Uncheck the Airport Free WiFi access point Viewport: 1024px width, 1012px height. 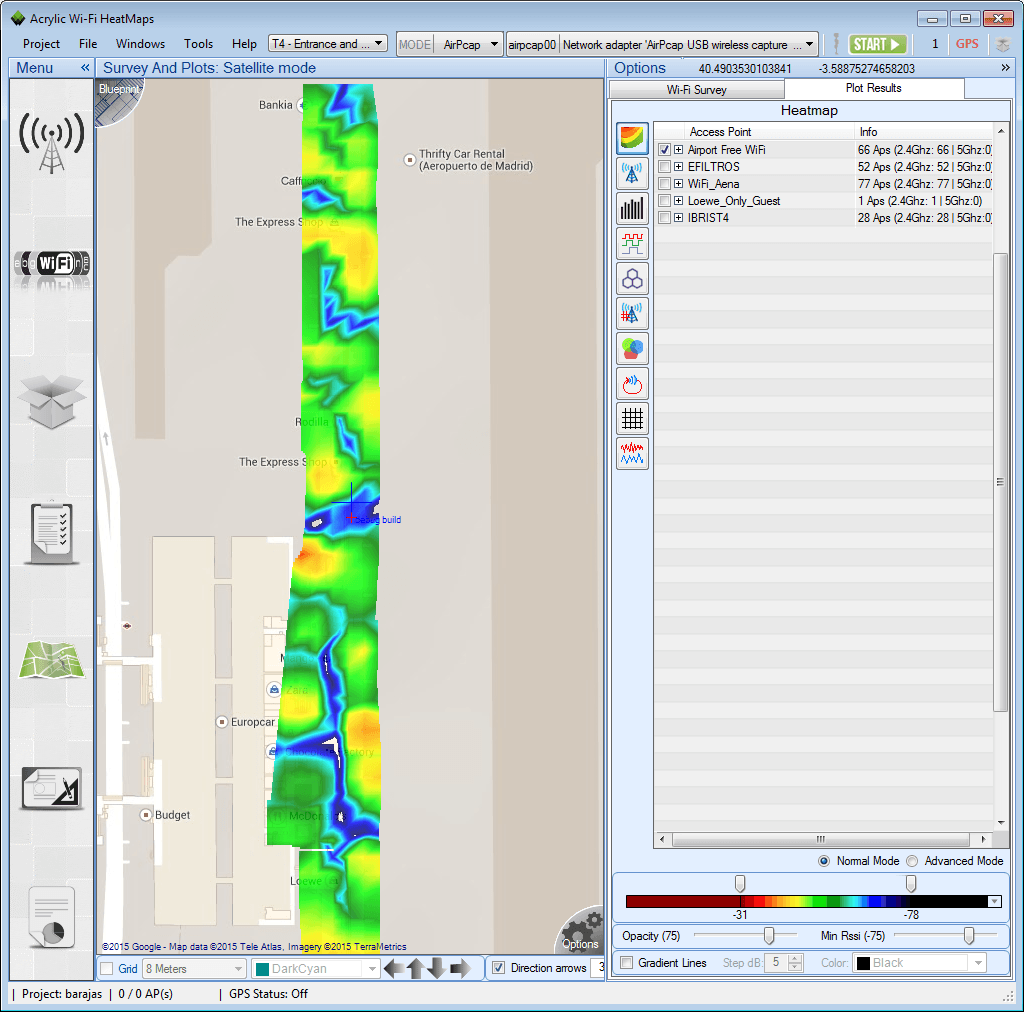665,148
